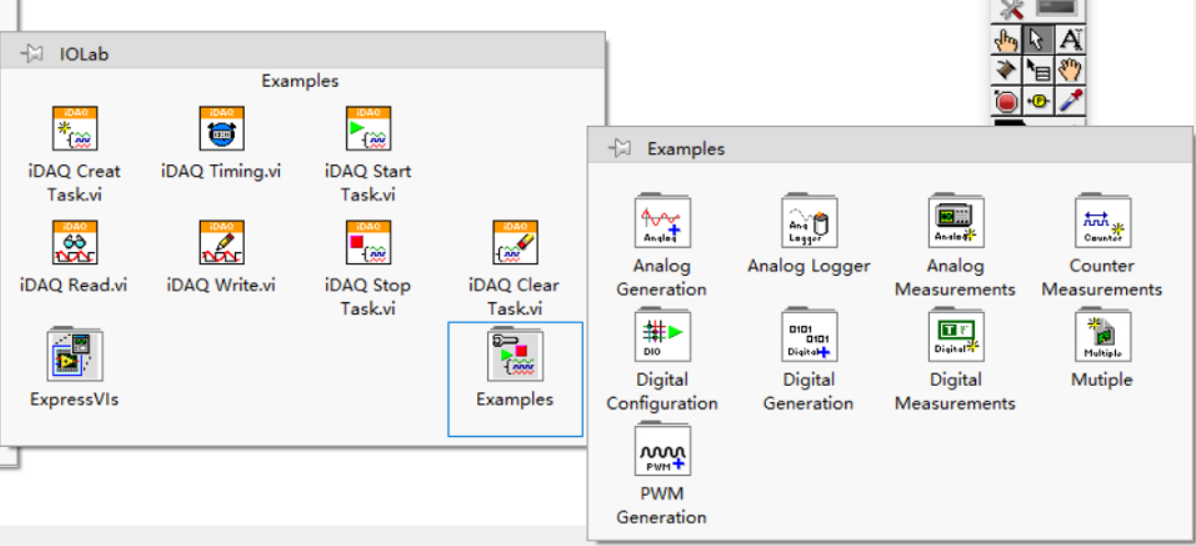Select the Set/Clear Breakpoint tool

coord(1007,101)
